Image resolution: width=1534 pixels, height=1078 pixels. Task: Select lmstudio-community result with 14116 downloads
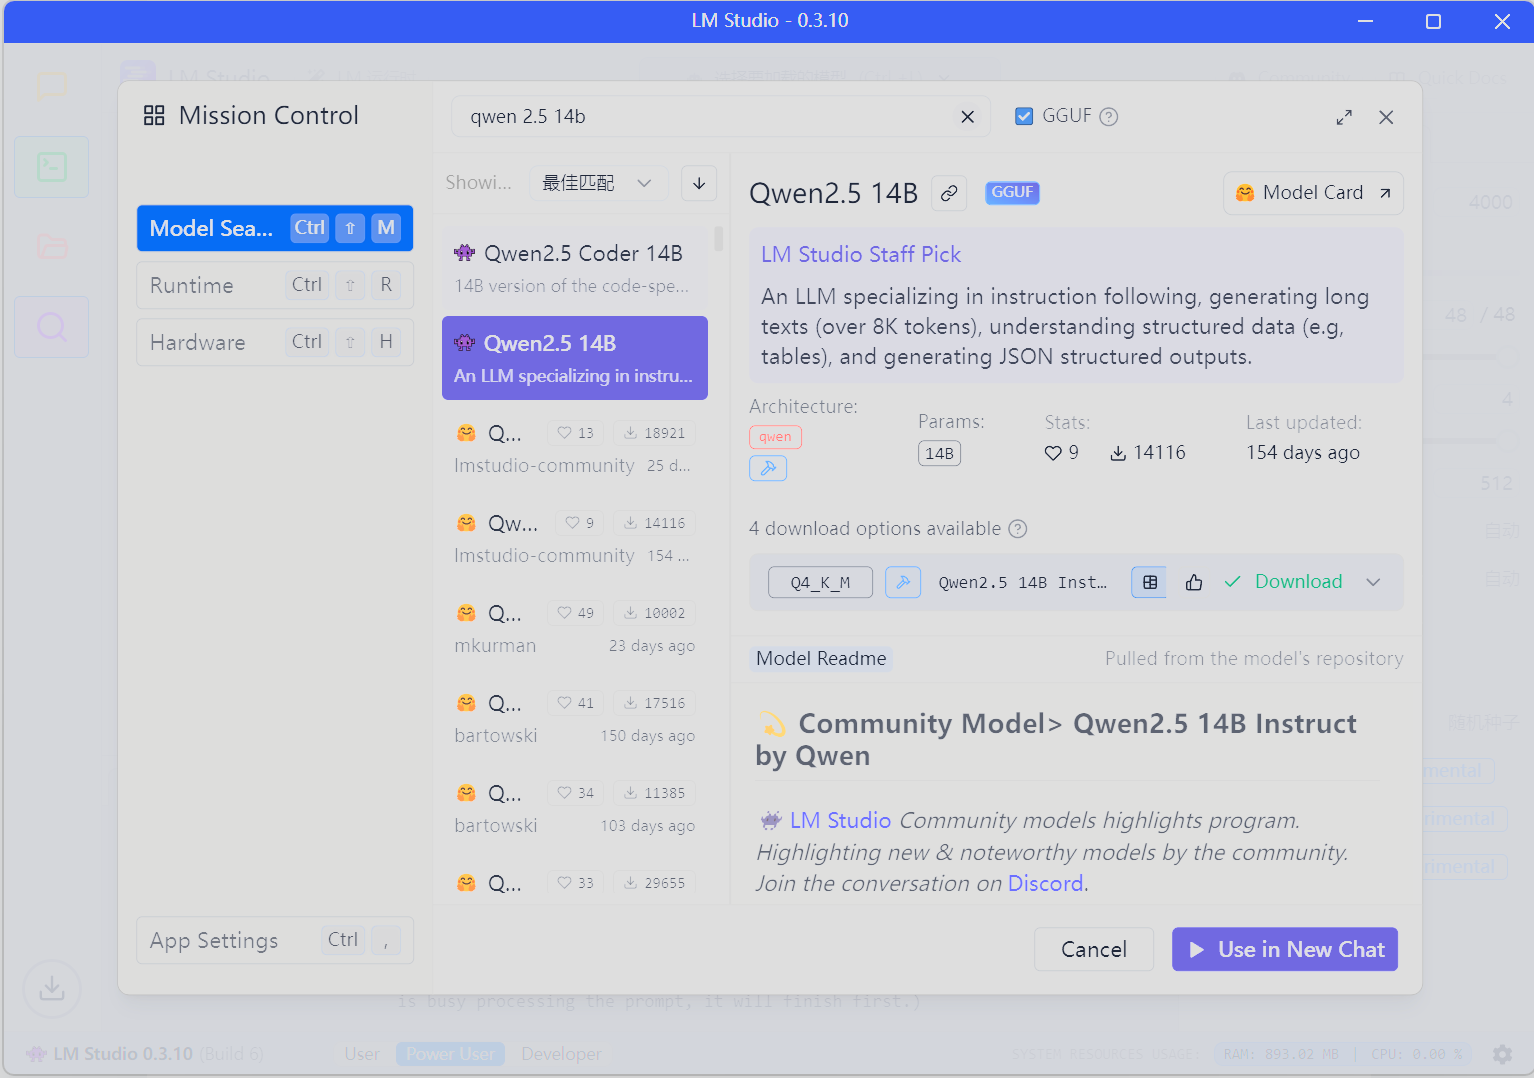pyautogui.click(x=575, y=538)
